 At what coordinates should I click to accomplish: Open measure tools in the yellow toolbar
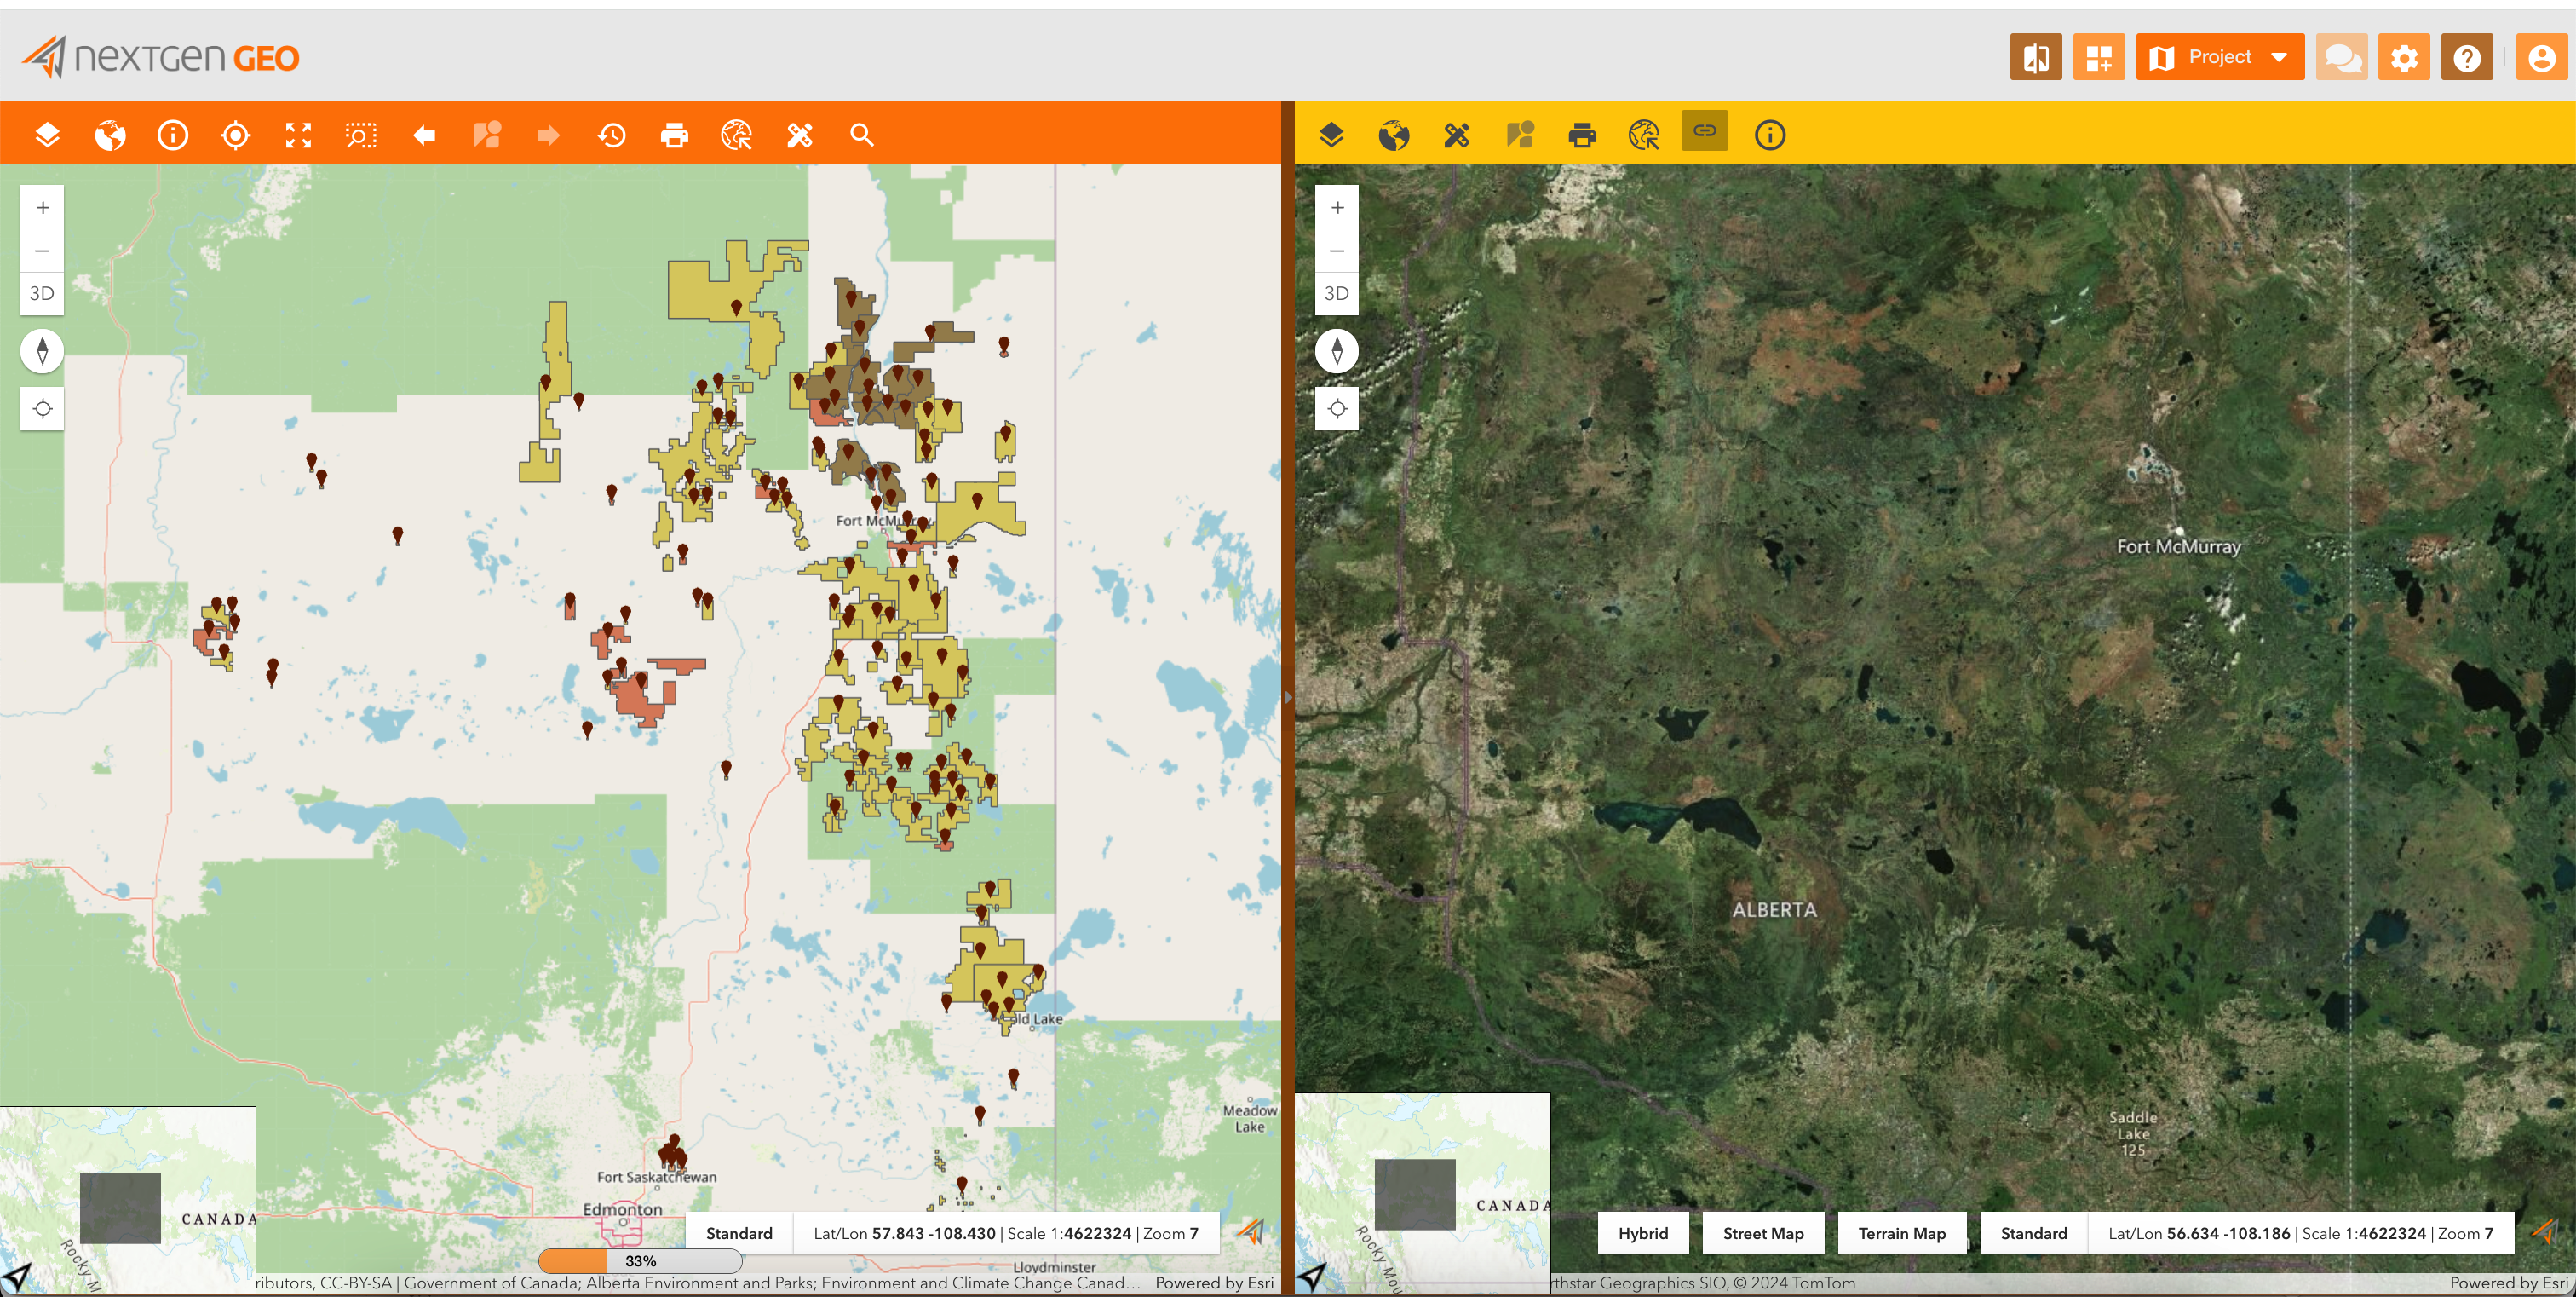point(1457,135)
